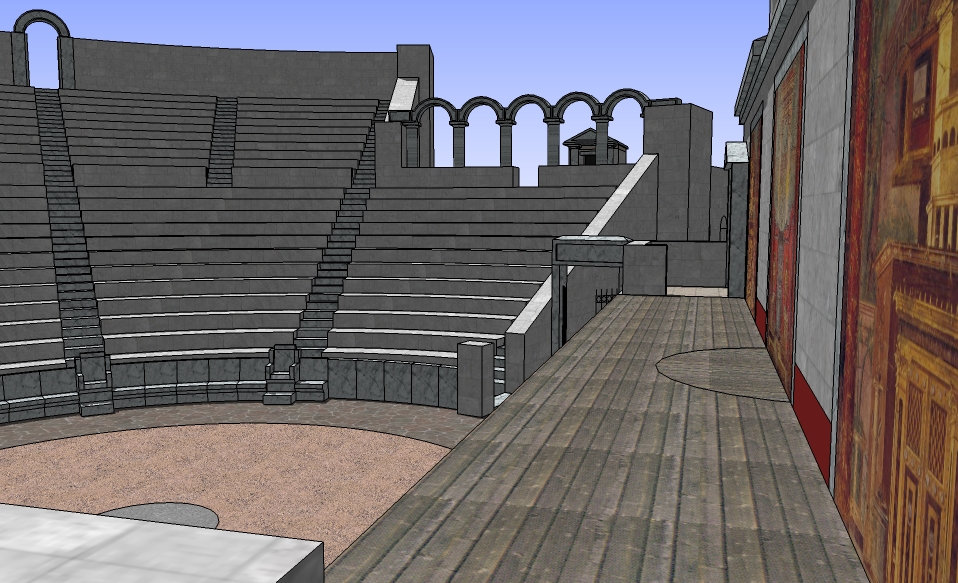Select the gray wall panel between frescoes
This screenshot has width=958, height=583.
pyautogui.click(x=823, y=200)
